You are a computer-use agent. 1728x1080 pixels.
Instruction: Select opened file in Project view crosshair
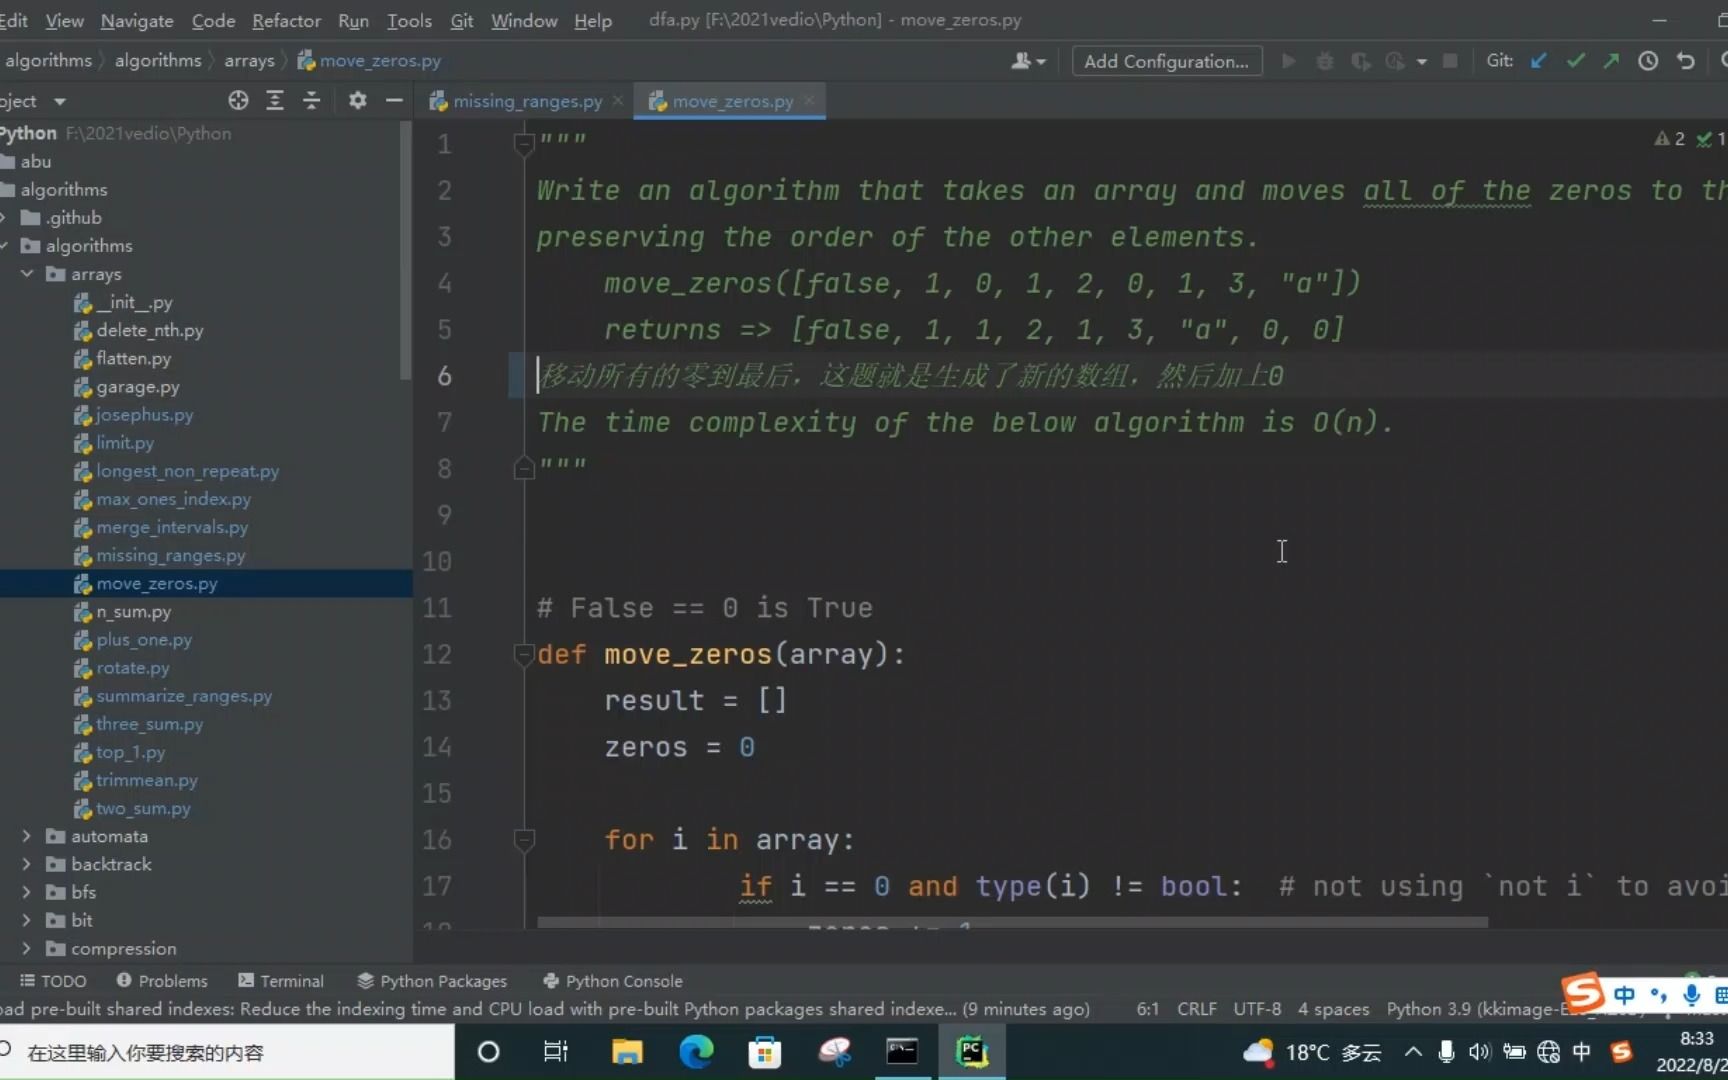pos(238,100)
